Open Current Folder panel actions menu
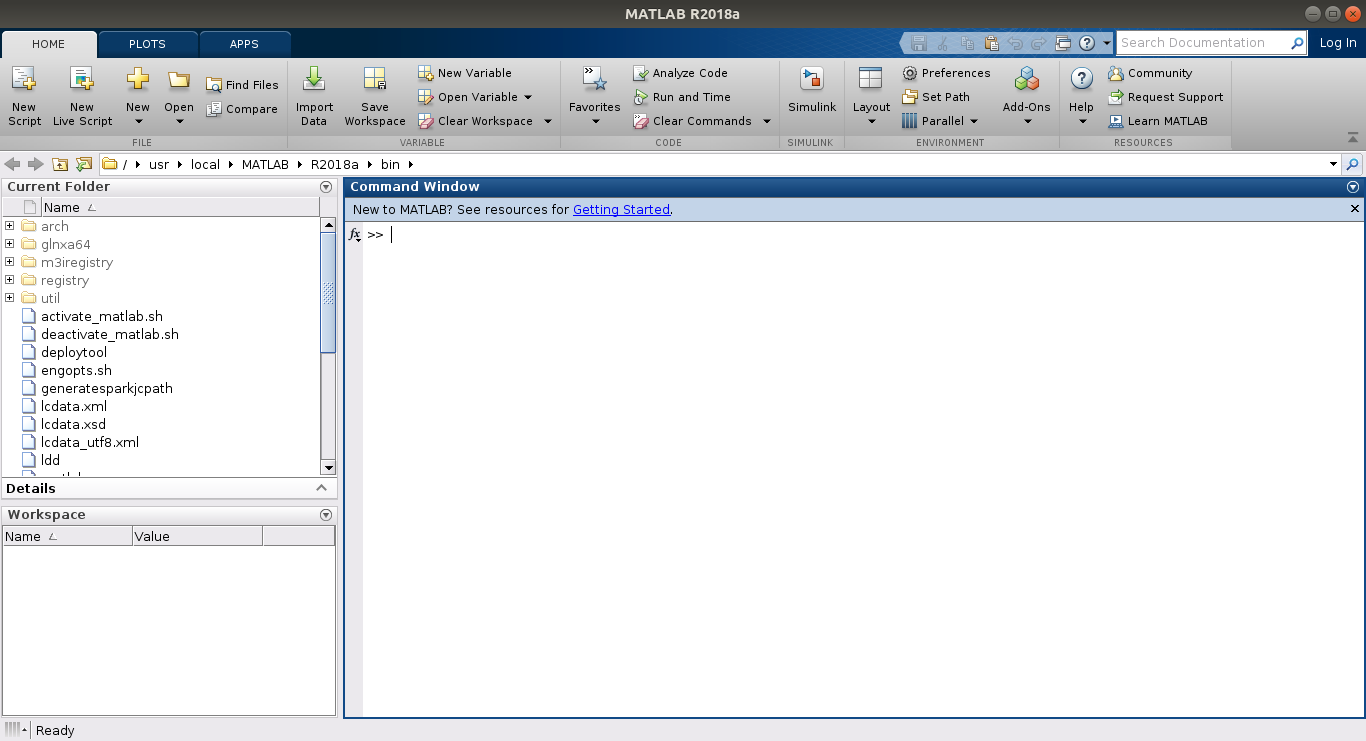1366x741 pixels. [x=325, y=187]
